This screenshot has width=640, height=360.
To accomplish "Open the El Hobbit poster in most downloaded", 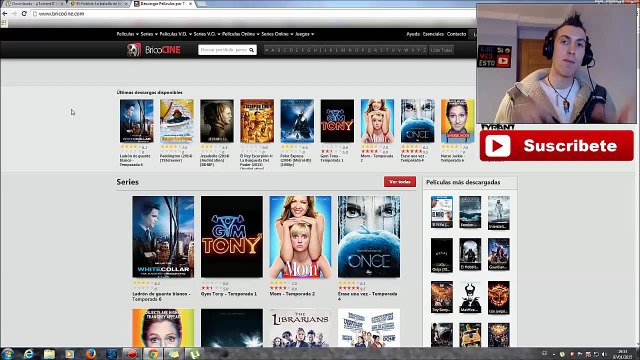I will coord(470,255).
